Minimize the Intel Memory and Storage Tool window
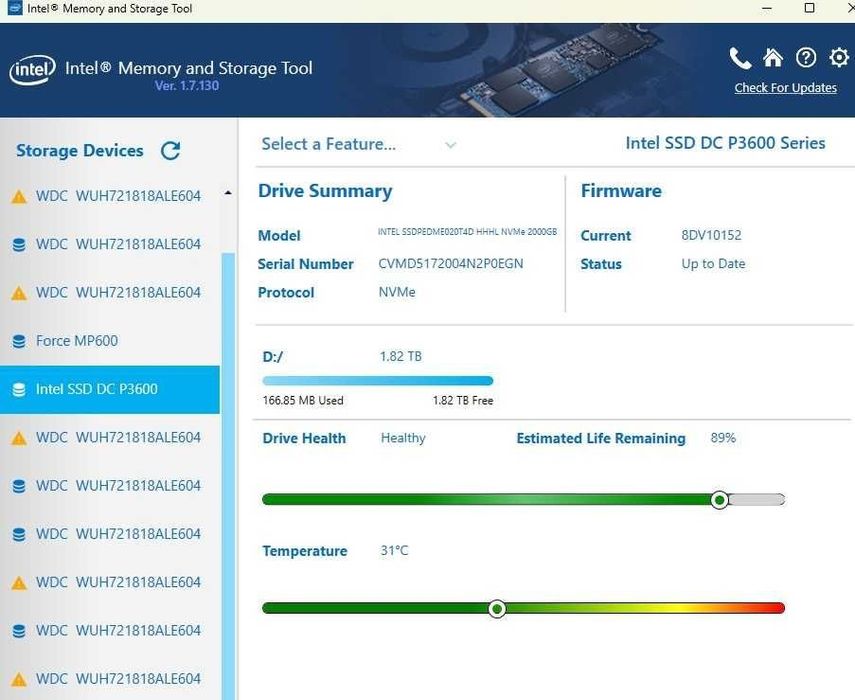Screen dimensions: 855x700 pyautogui.click(x=767, y=8)
